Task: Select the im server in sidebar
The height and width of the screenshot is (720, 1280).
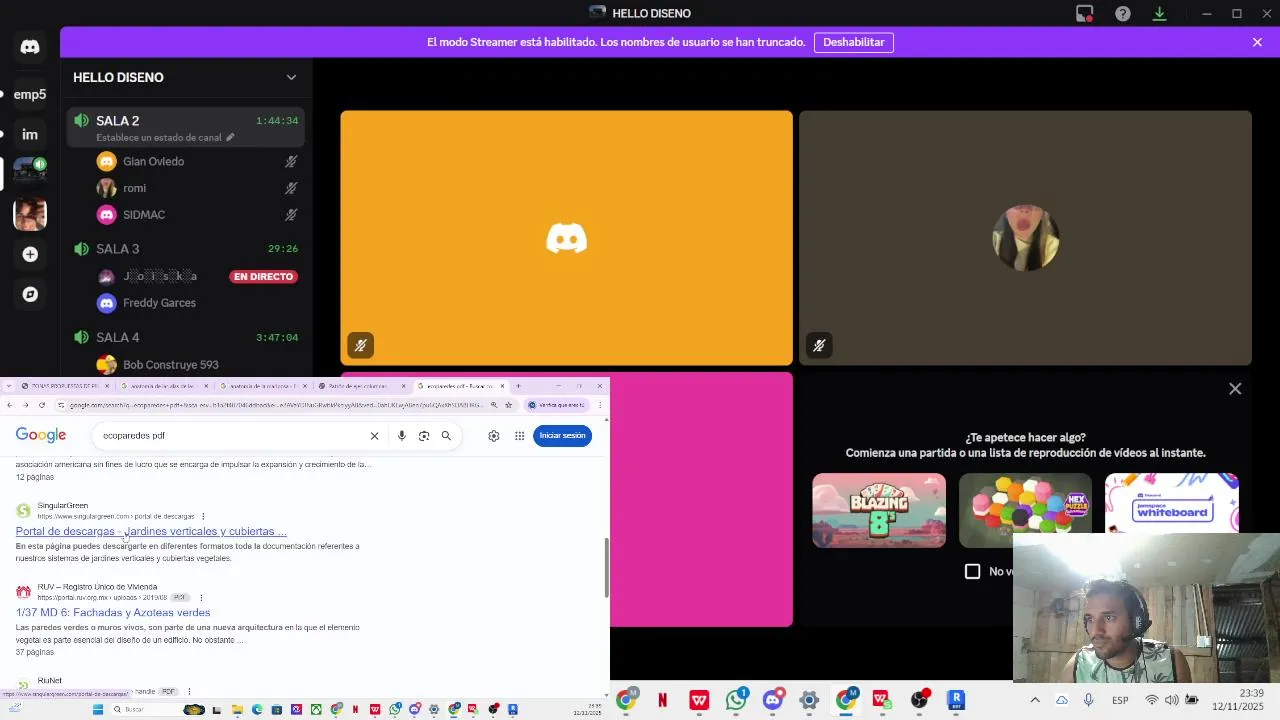Action: click(x=30, y=134)
